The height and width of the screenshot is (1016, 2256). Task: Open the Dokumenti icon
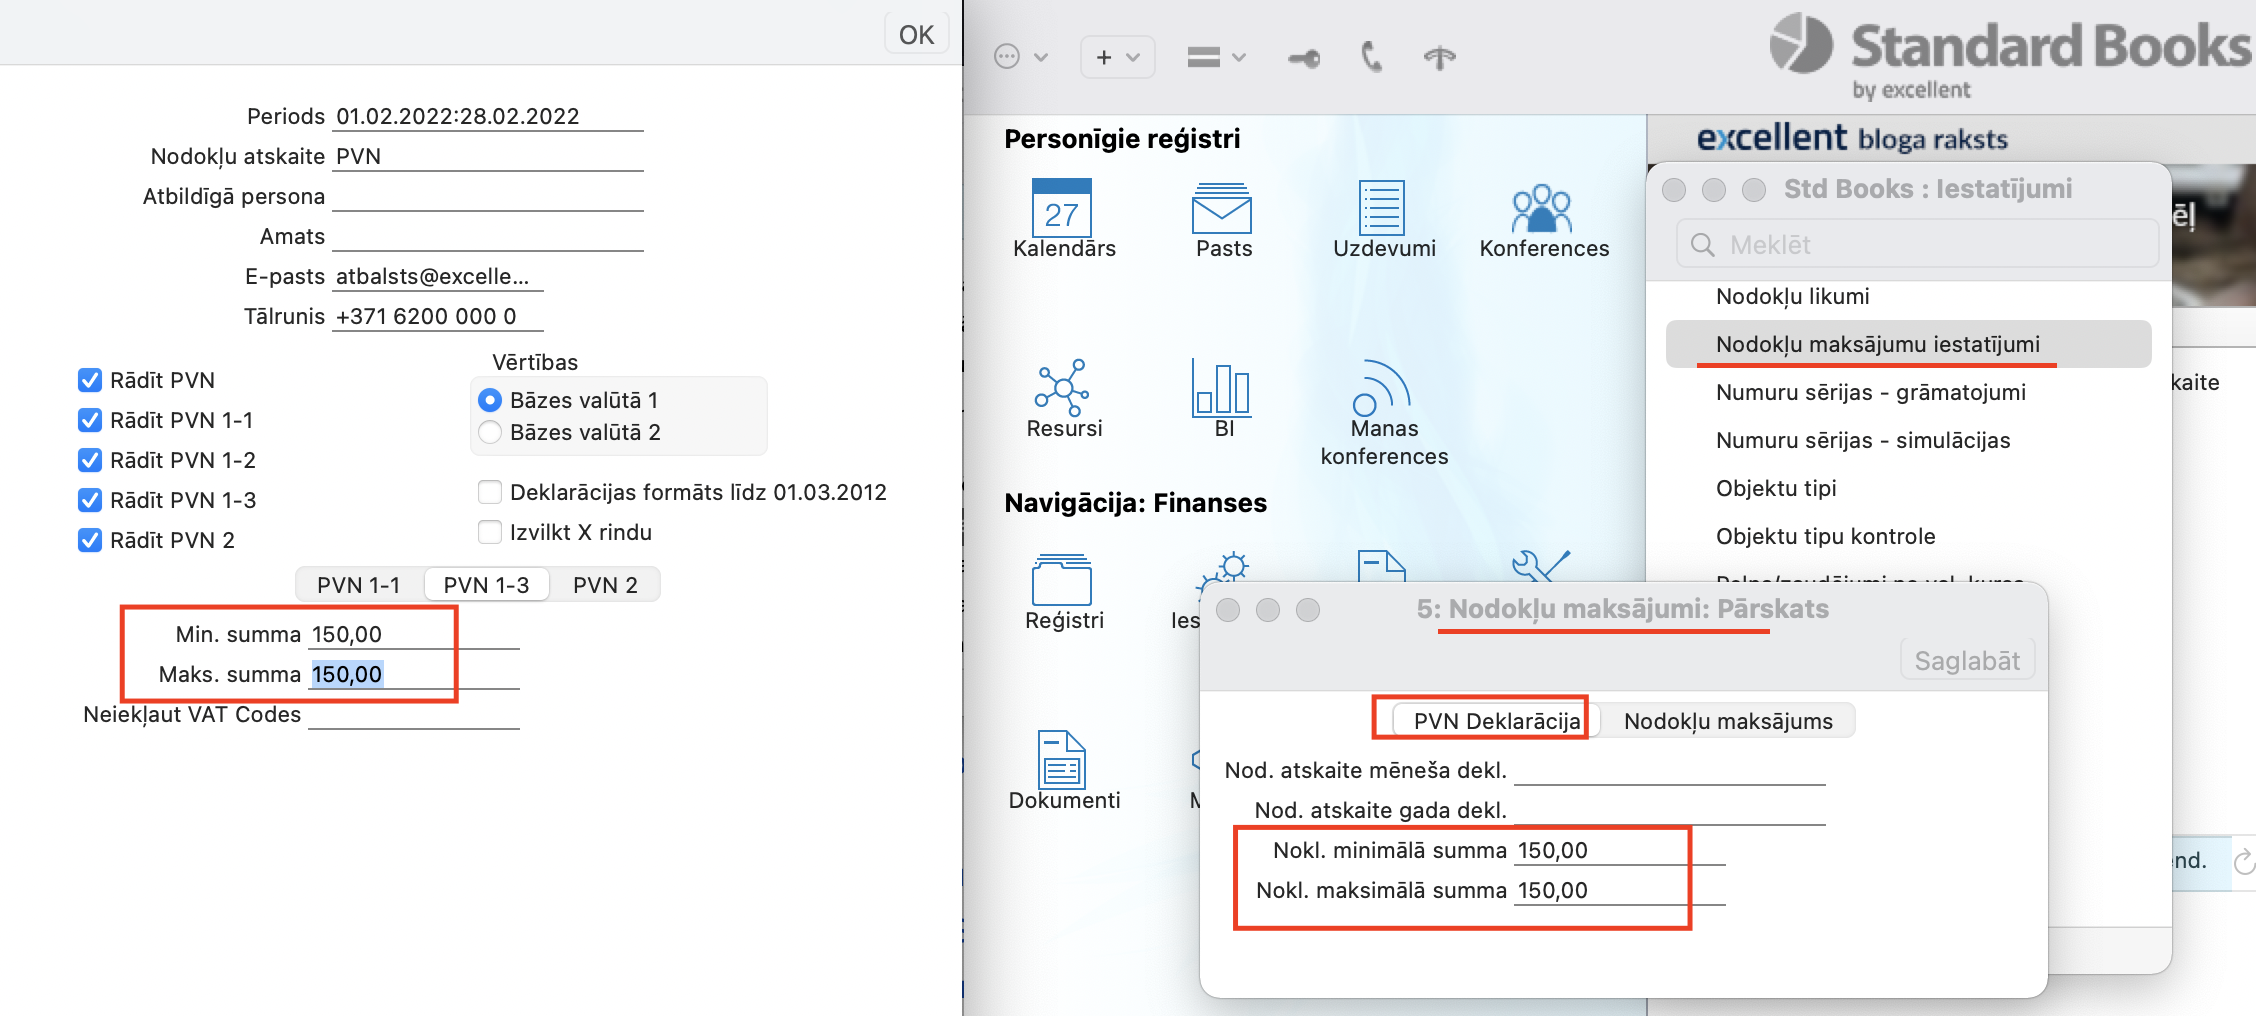click(1062, 760)
